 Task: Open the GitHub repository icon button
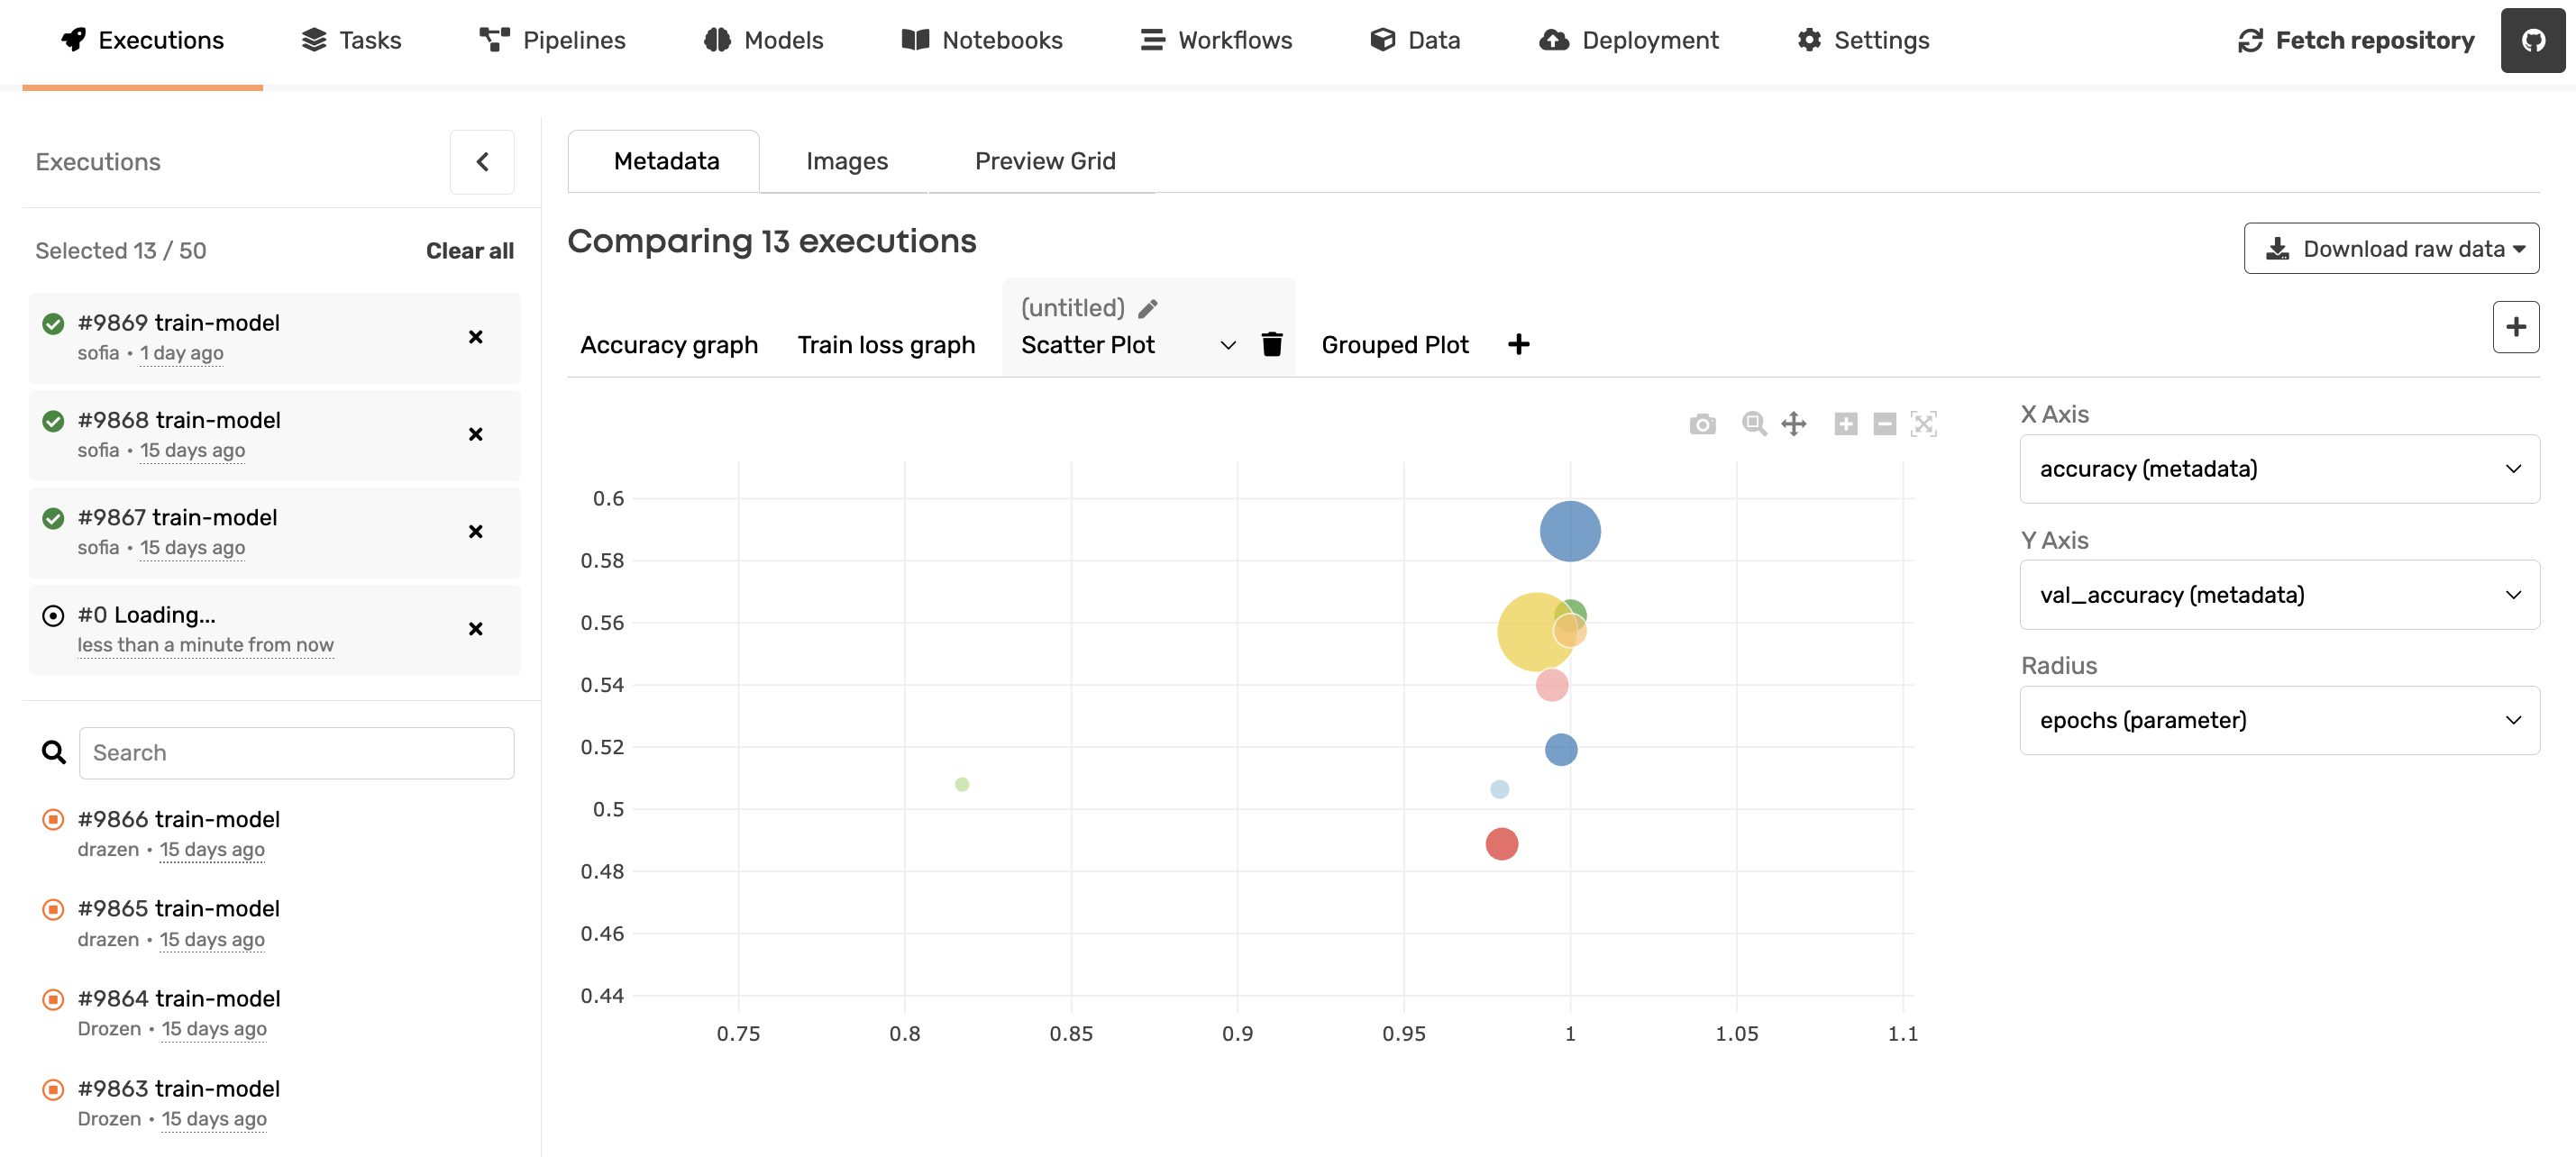2532,40
